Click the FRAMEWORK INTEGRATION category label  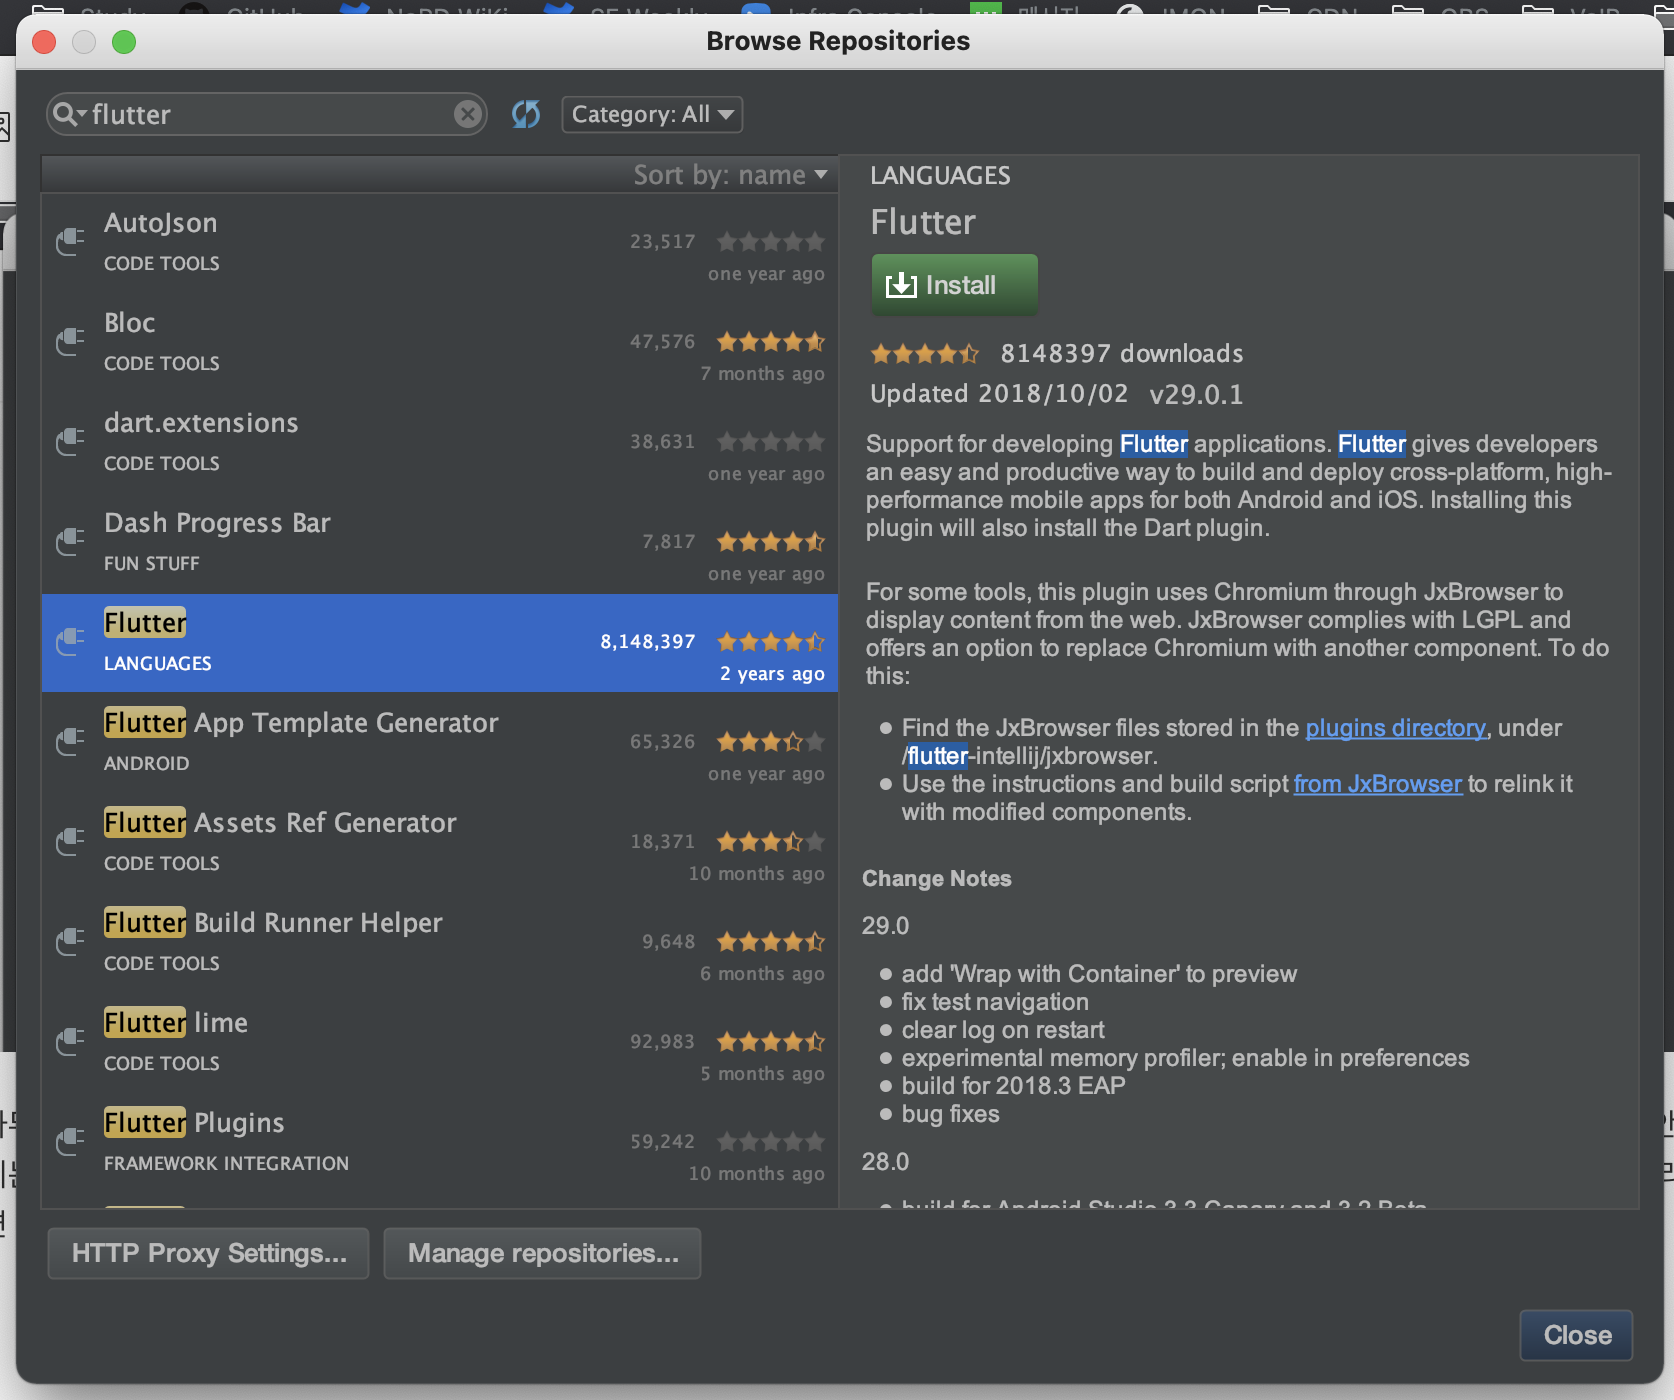(227, 1164)
